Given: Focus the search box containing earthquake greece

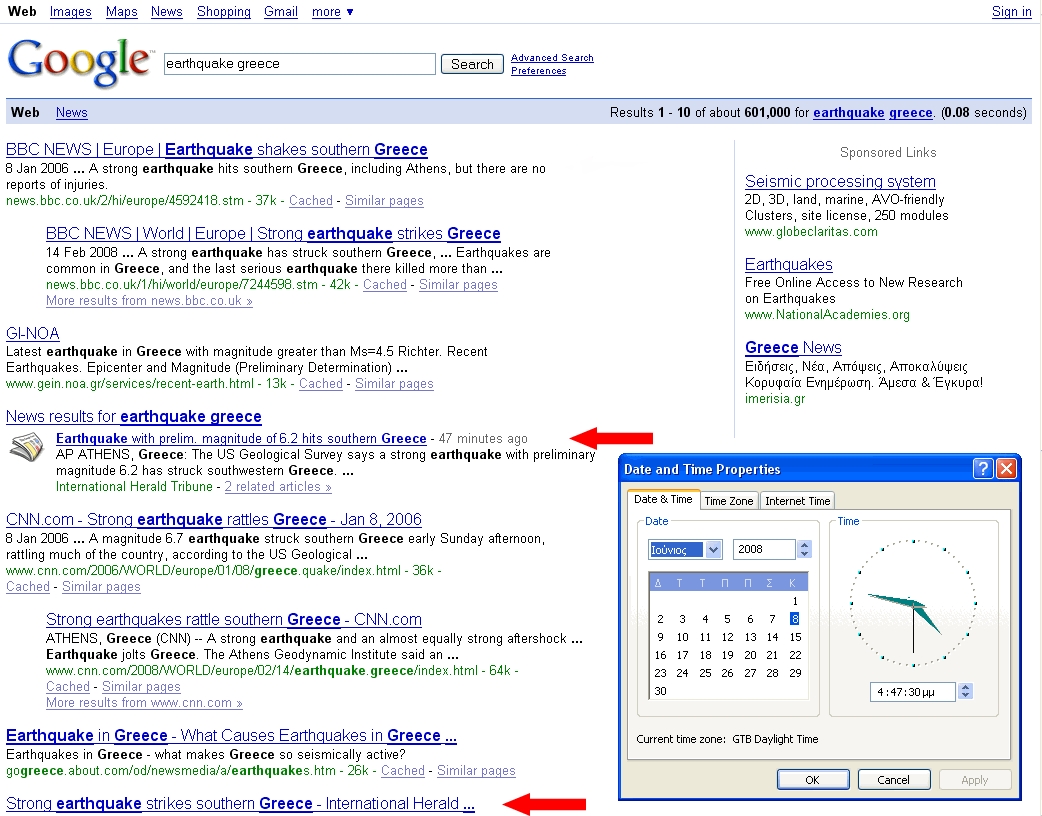Looking at the screenshot, I should [300, 64].
